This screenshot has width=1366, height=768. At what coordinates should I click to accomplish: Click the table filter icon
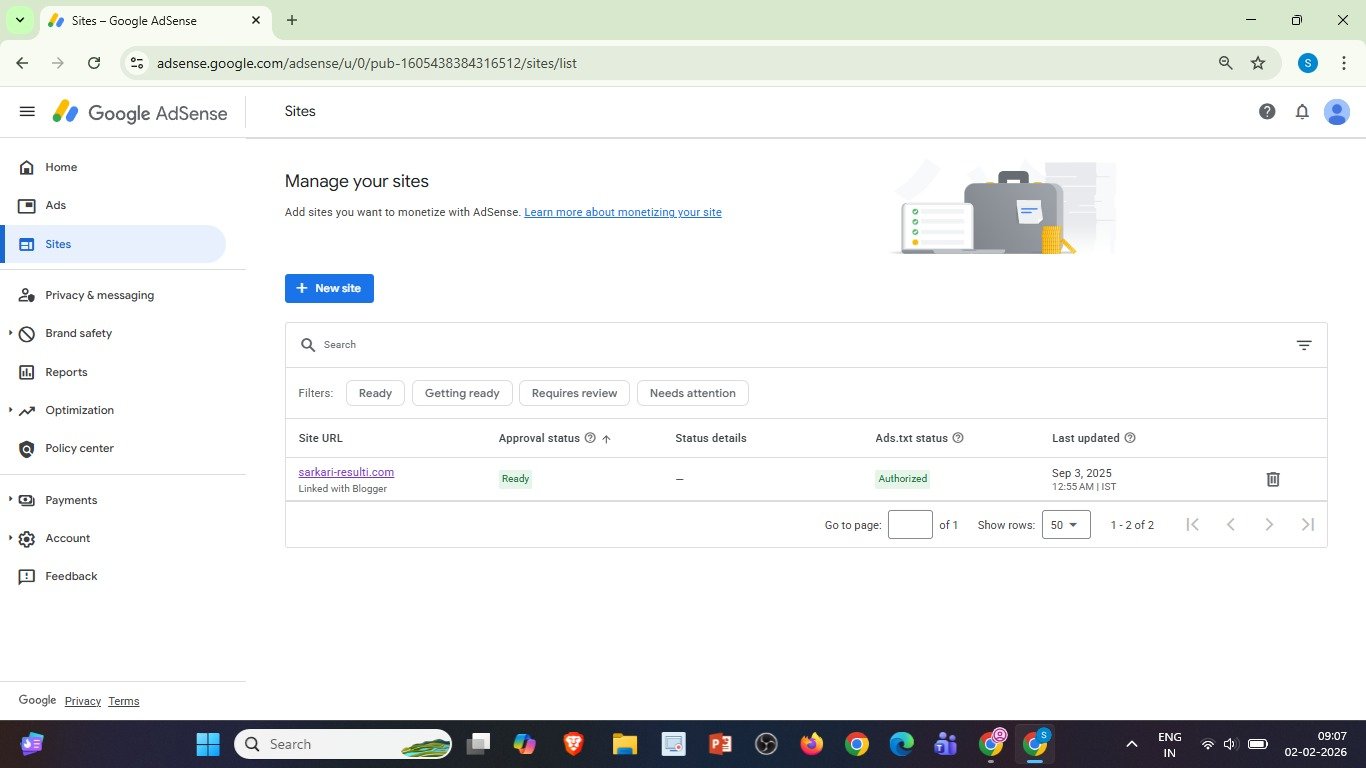pyautogui.click(x=1304, y=345)
